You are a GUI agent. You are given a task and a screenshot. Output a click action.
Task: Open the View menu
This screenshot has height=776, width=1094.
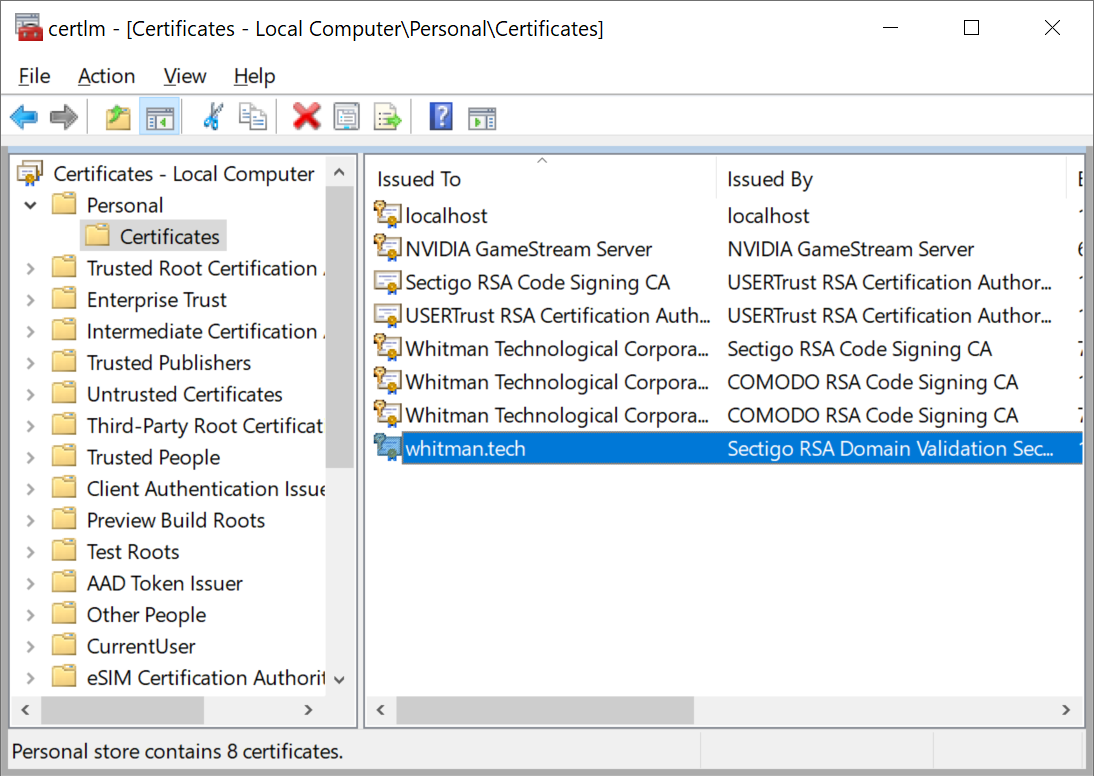pos(185,75)
